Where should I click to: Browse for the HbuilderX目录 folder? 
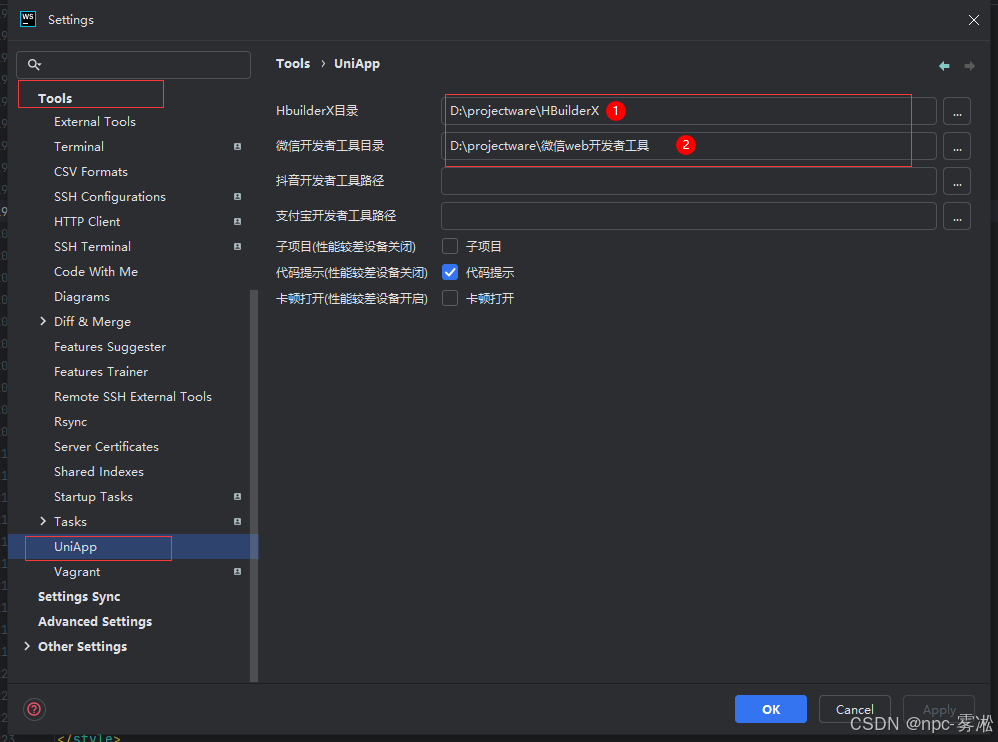(x=957, y=111)
